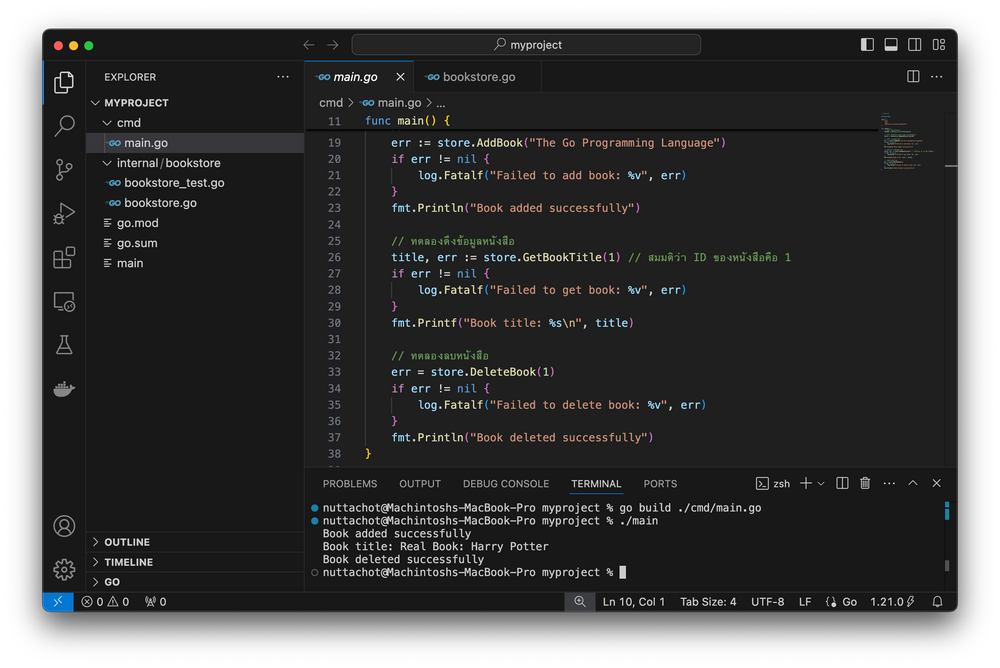Split the editor using the top-right icon
1000x668 pixels.
[x=911, y=76]
